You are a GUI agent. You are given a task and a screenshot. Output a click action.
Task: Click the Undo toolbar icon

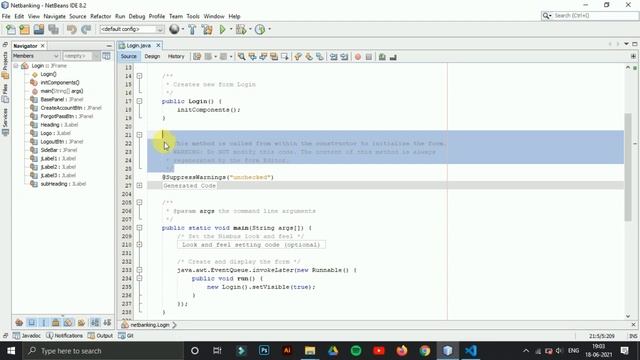click(x=72, y=29)
